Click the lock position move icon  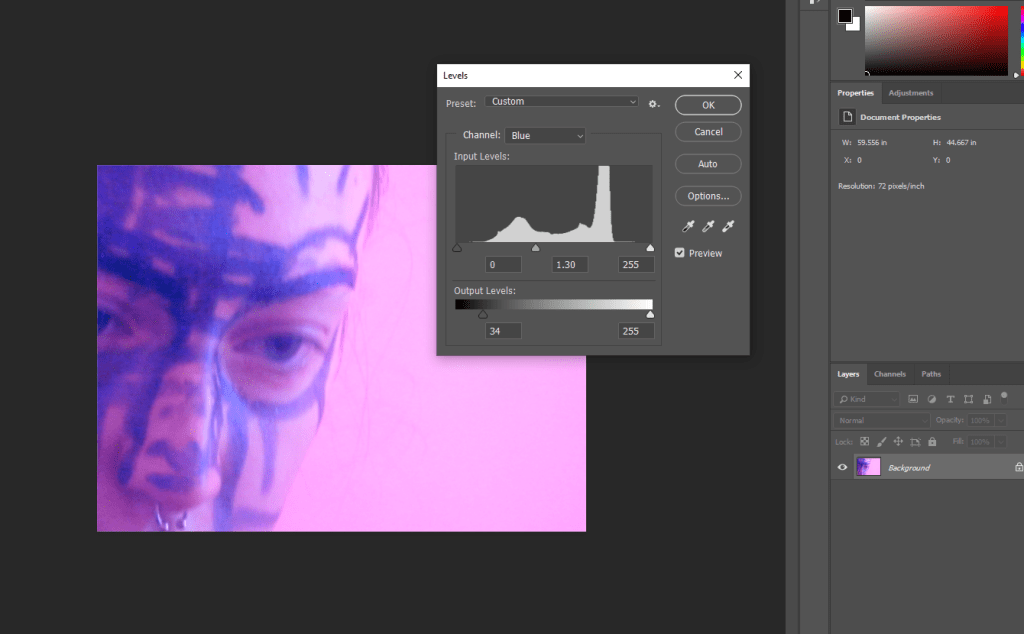coord(898,441)
